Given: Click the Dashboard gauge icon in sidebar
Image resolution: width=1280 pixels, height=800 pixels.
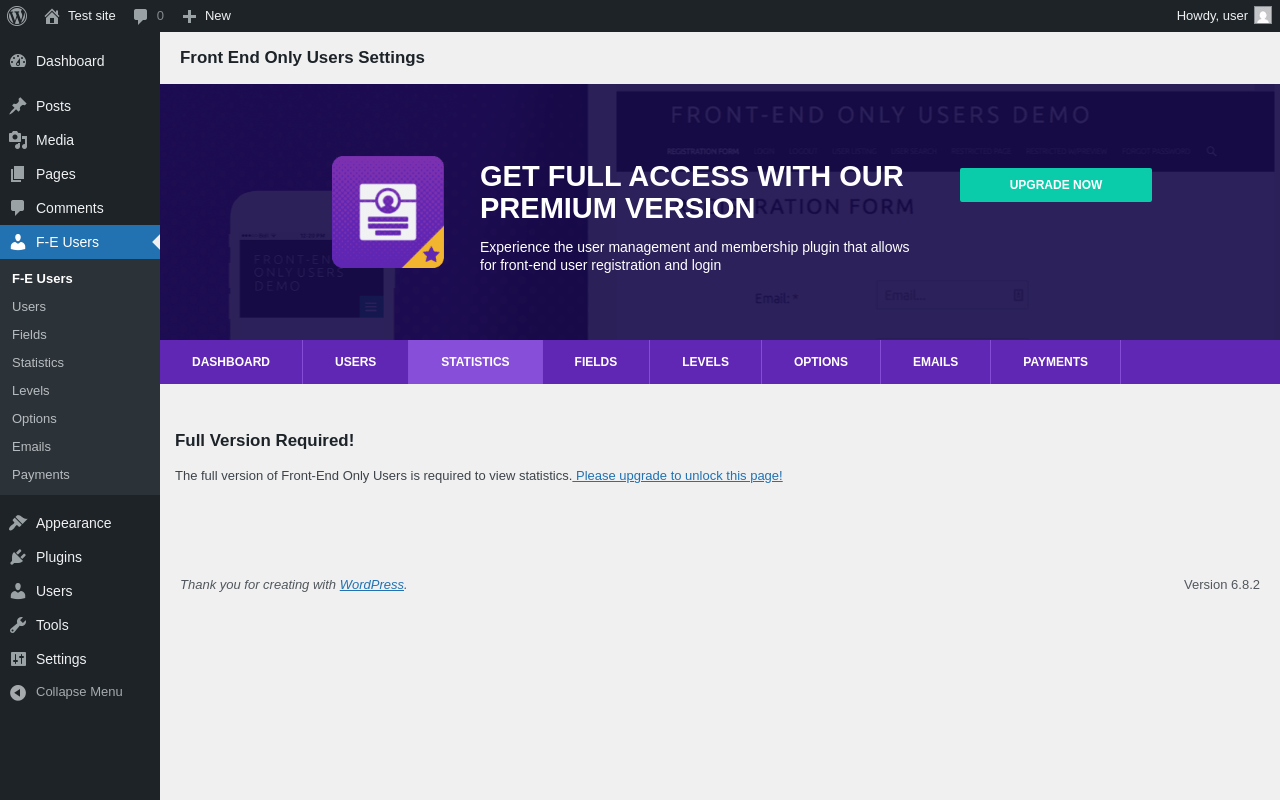Looking at the screenshot, I should 18,61.
